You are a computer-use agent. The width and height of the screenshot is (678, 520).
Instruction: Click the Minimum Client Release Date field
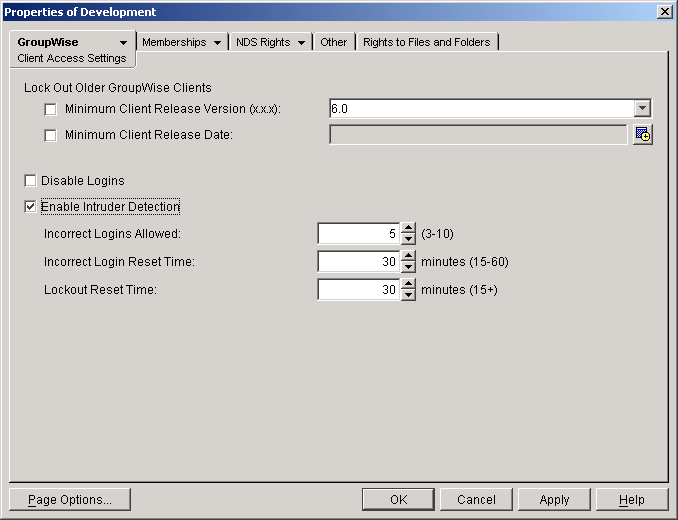tap(478, 135)
